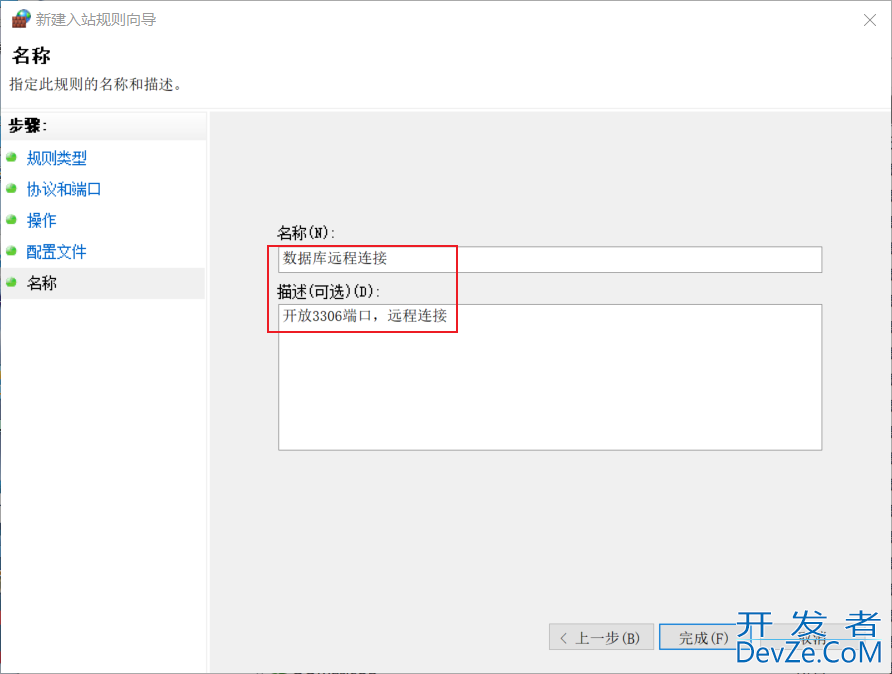
Task: Click the 指定此规则的名称和描述 subtitle
Action: coord(96,85)
